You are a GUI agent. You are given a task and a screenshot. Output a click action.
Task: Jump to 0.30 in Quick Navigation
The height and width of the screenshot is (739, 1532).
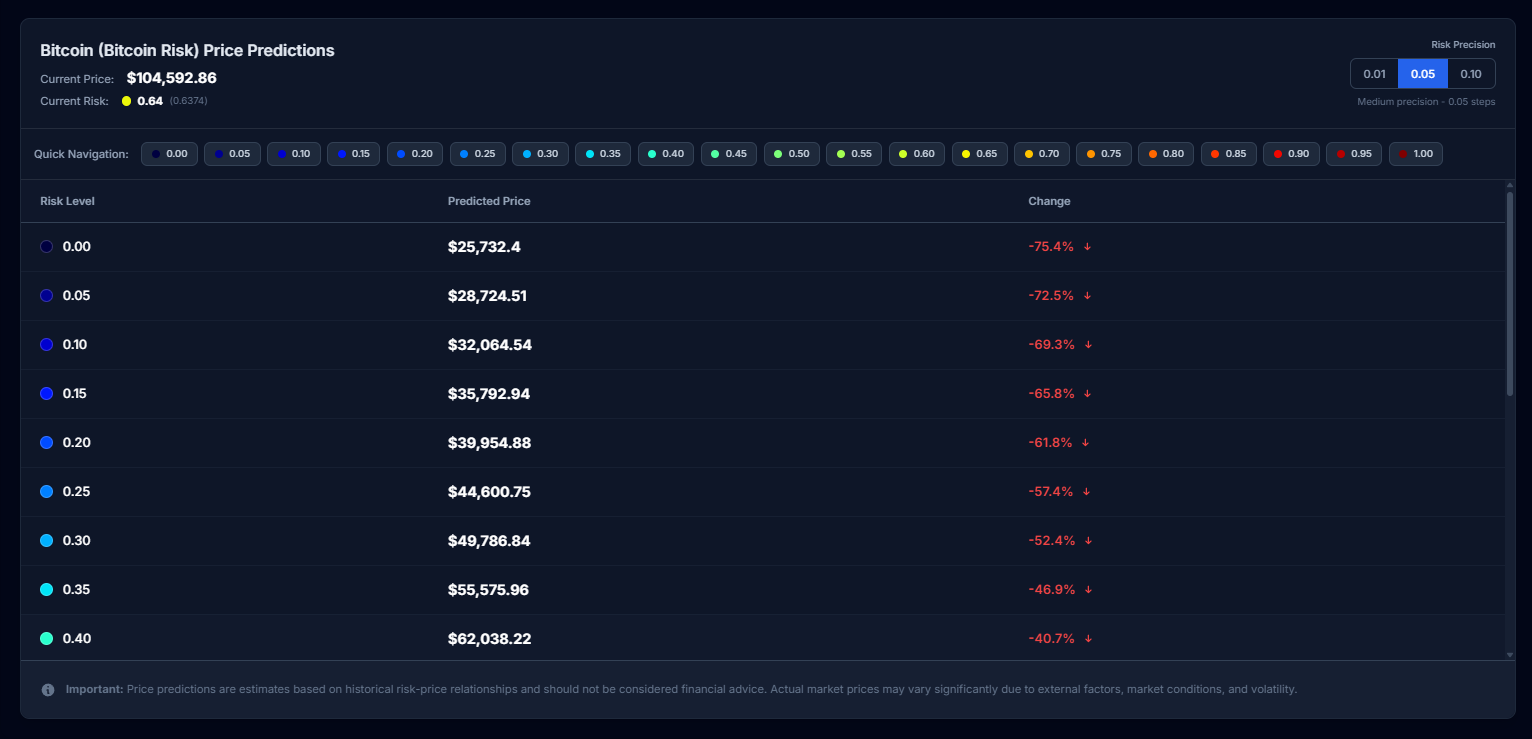[x=541, y=154]
